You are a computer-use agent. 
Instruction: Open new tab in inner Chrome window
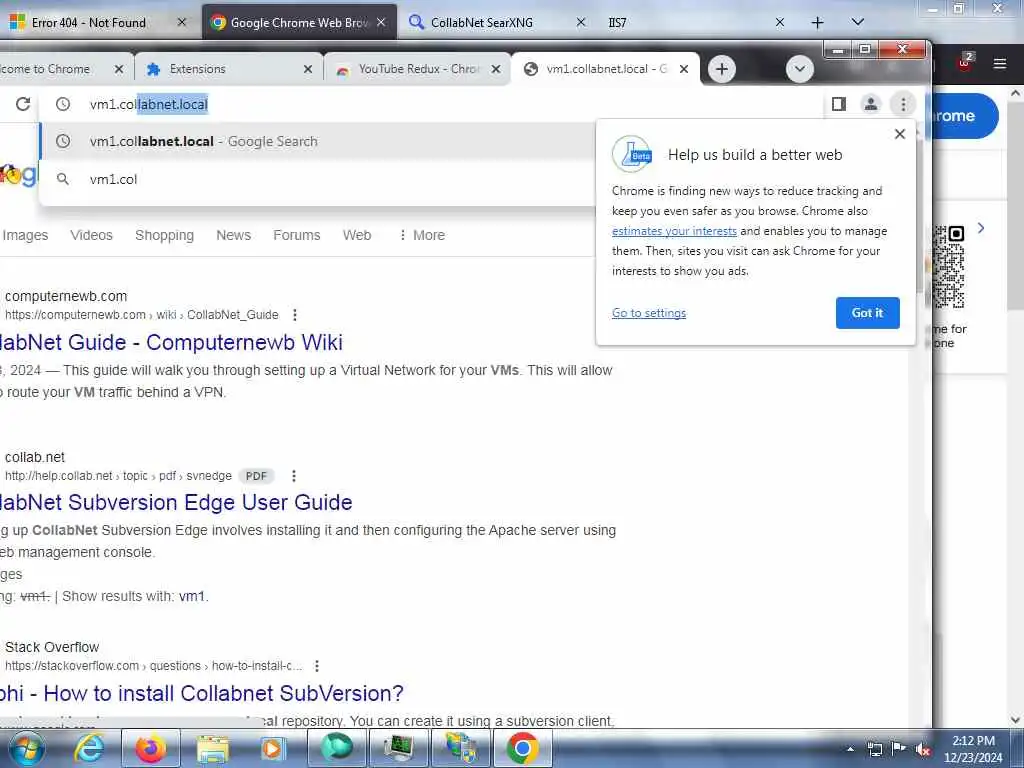tap(722, 69)
